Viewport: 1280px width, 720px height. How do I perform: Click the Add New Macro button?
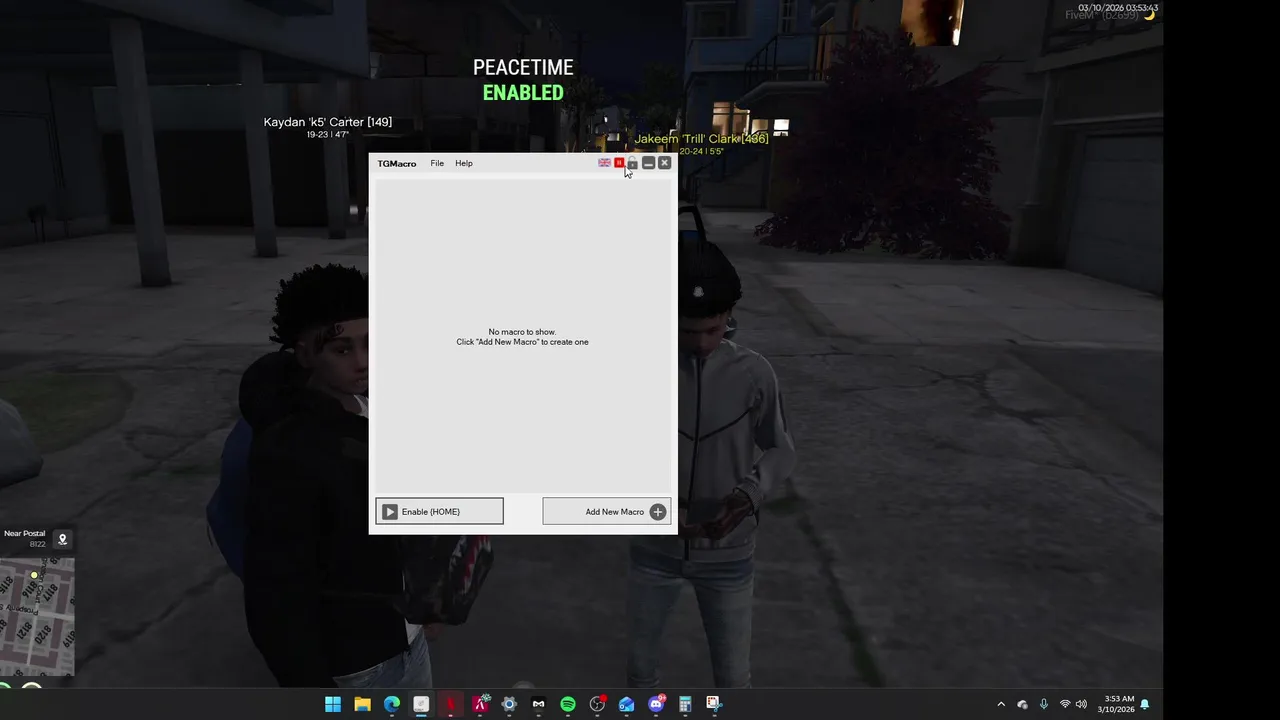(x=606, y=511)
